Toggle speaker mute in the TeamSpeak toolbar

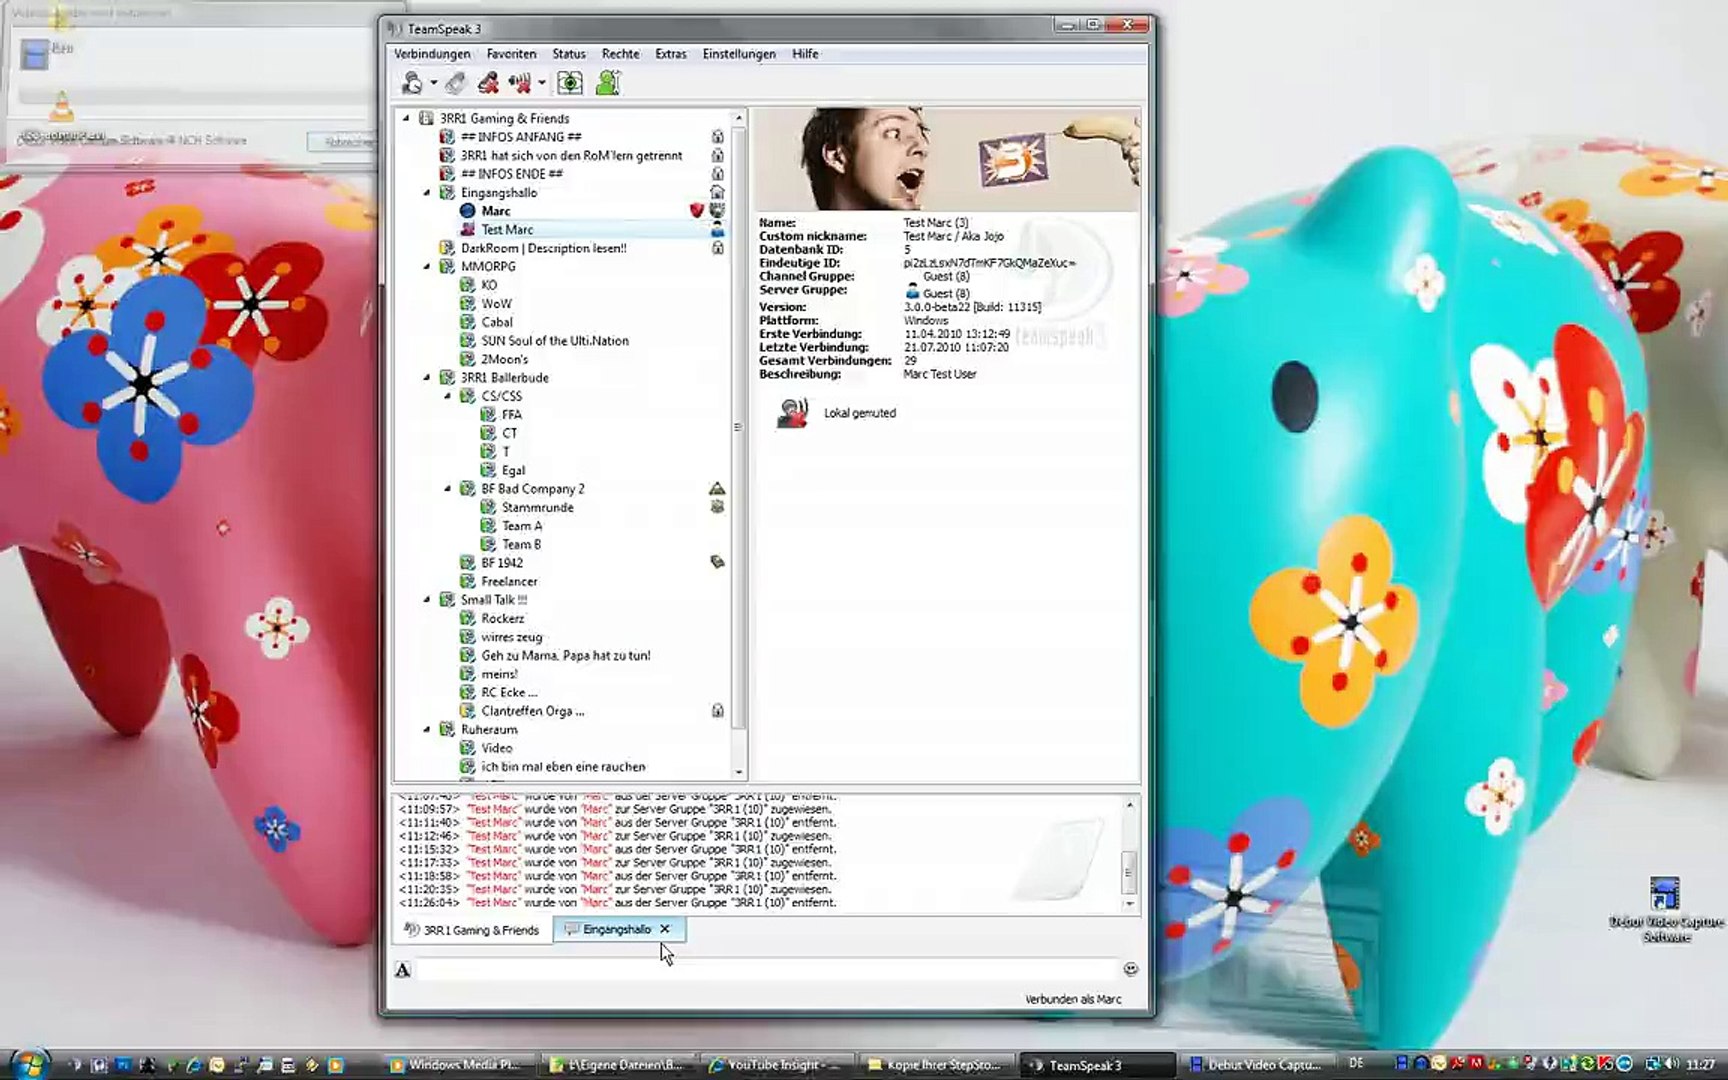519,83
